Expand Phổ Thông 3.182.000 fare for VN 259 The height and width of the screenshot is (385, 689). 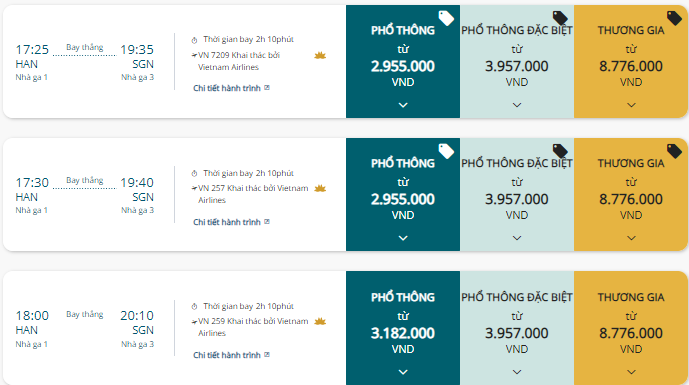403,372
